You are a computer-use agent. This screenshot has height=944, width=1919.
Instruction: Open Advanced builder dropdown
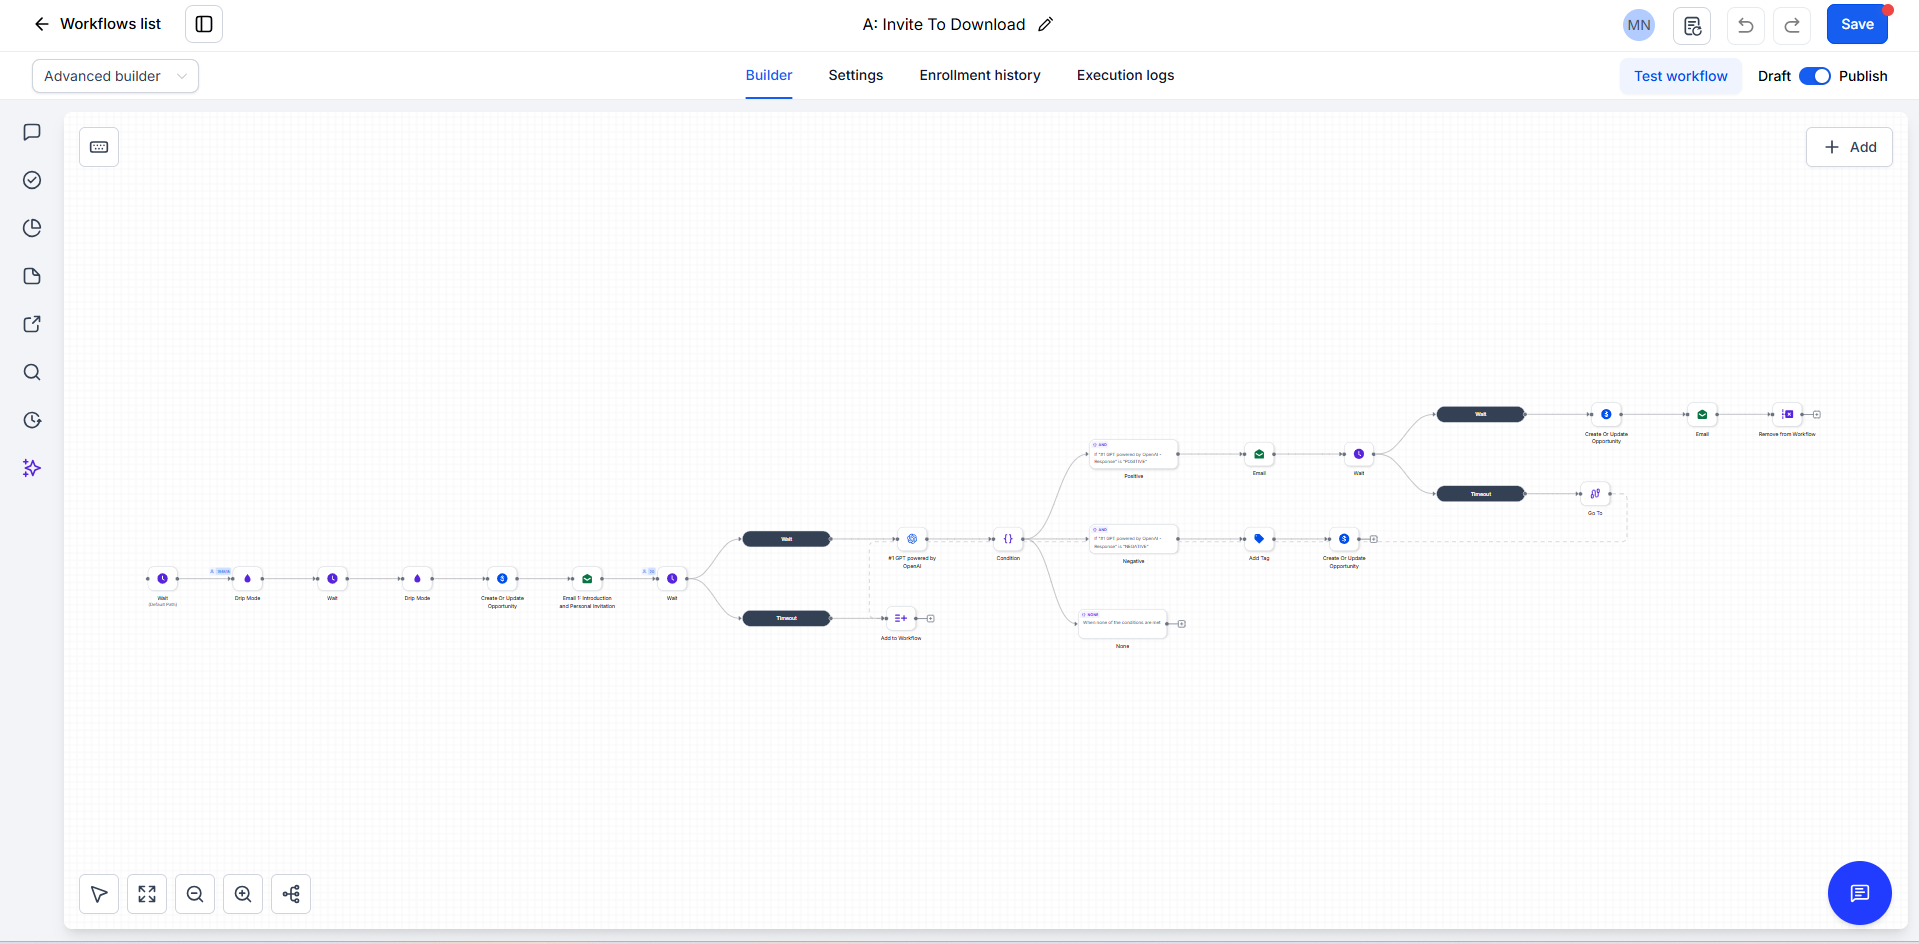(115, 76)
